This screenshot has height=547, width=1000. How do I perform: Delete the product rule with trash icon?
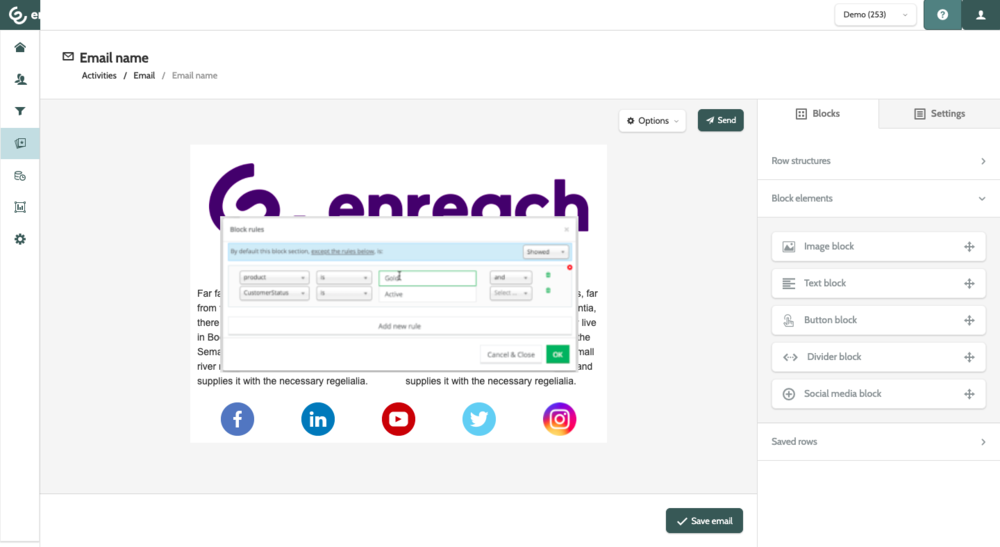pos(548,275)
